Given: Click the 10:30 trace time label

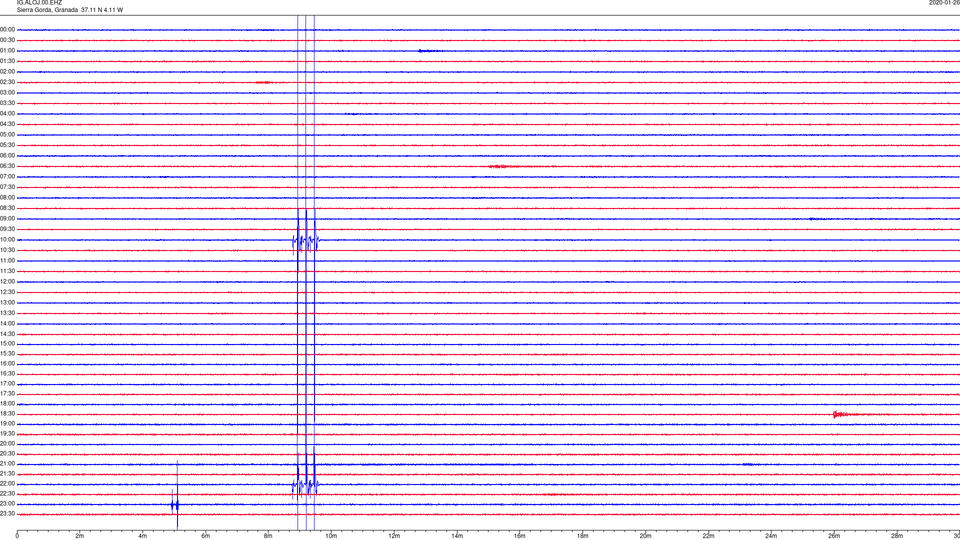Looking at the screenshot, I should [x=7, y=250].
